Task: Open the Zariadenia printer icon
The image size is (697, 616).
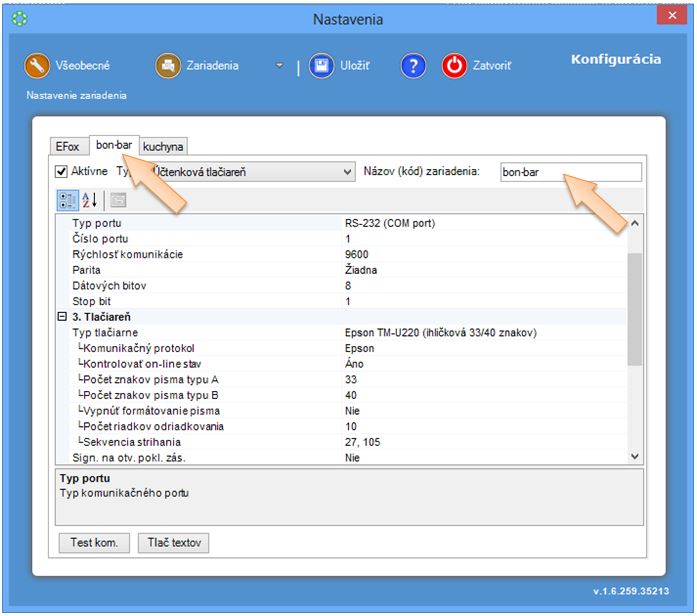Action: (168, 66)
